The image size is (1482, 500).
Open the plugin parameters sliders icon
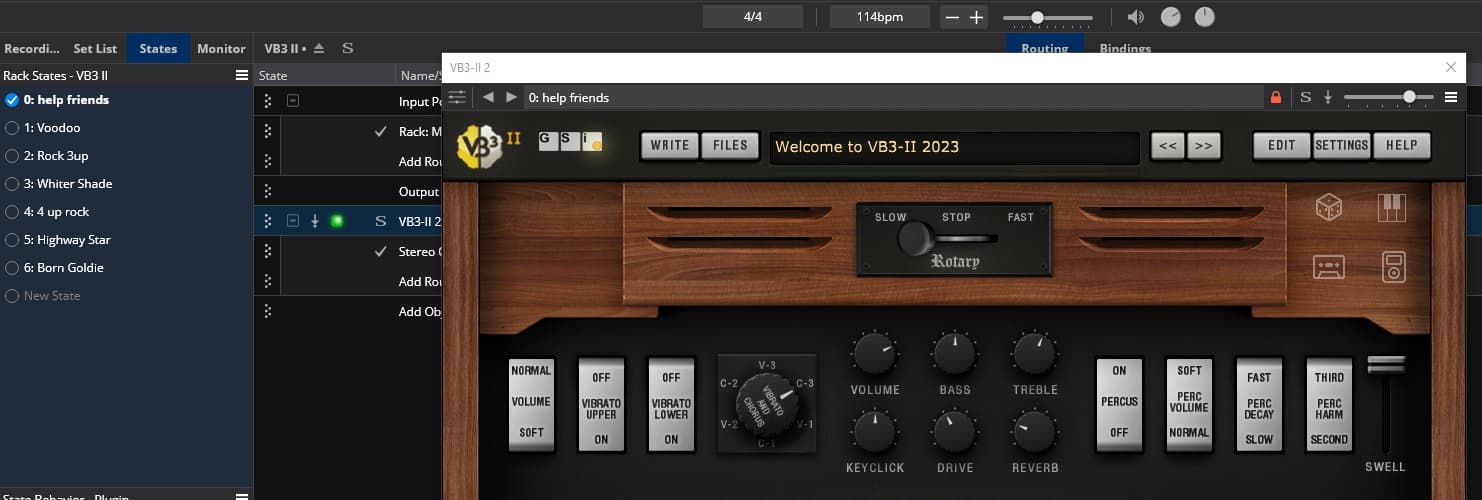(457, 97)
